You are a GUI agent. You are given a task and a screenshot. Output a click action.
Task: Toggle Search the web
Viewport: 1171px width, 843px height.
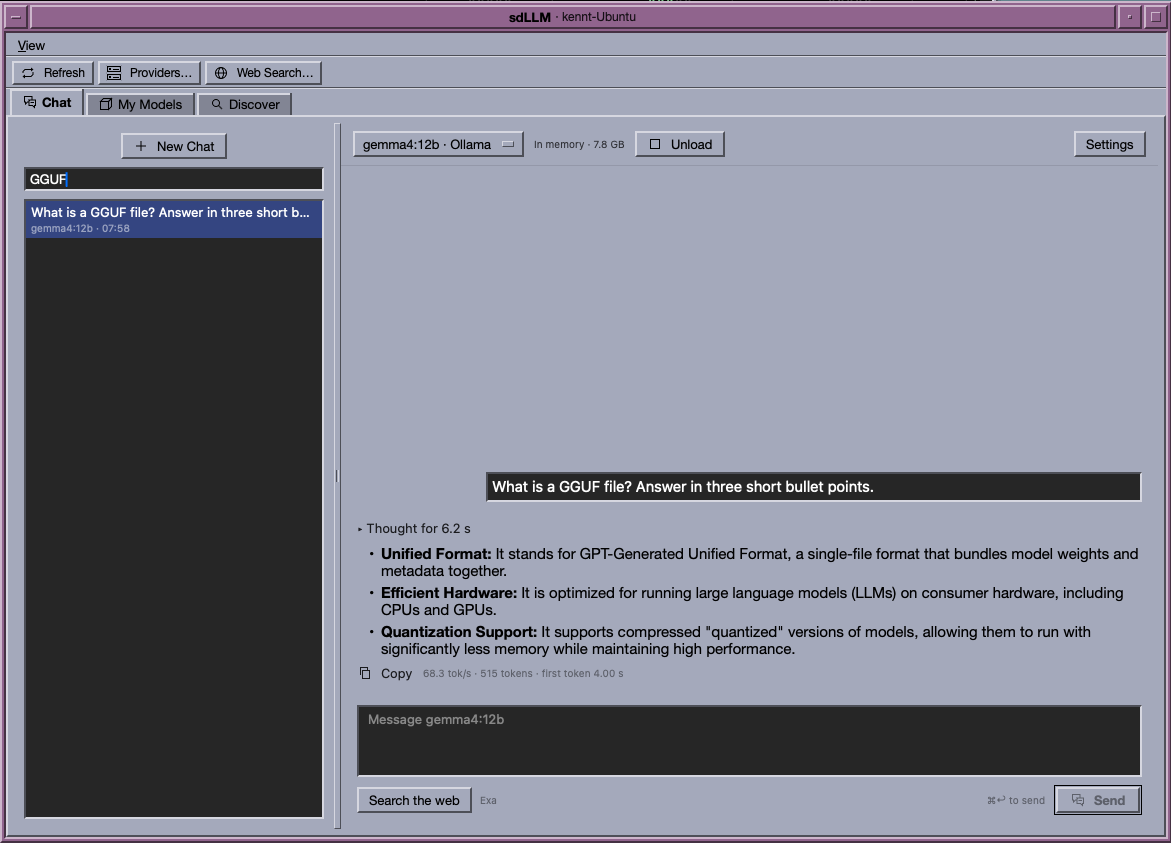tap(414, 800)
